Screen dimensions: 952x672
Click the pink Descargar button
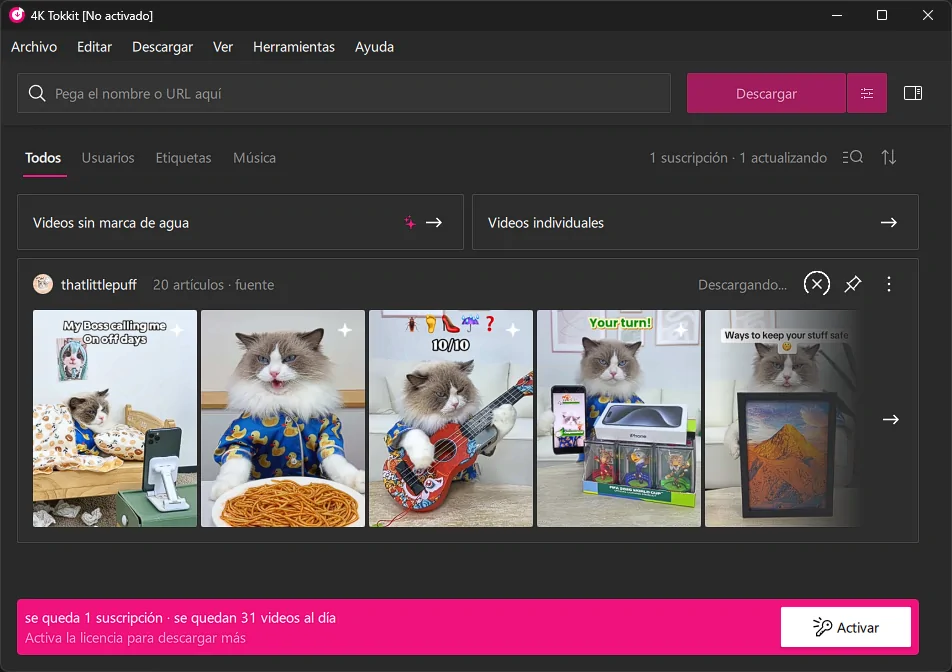pyautogui.click(x=766, y=93)
